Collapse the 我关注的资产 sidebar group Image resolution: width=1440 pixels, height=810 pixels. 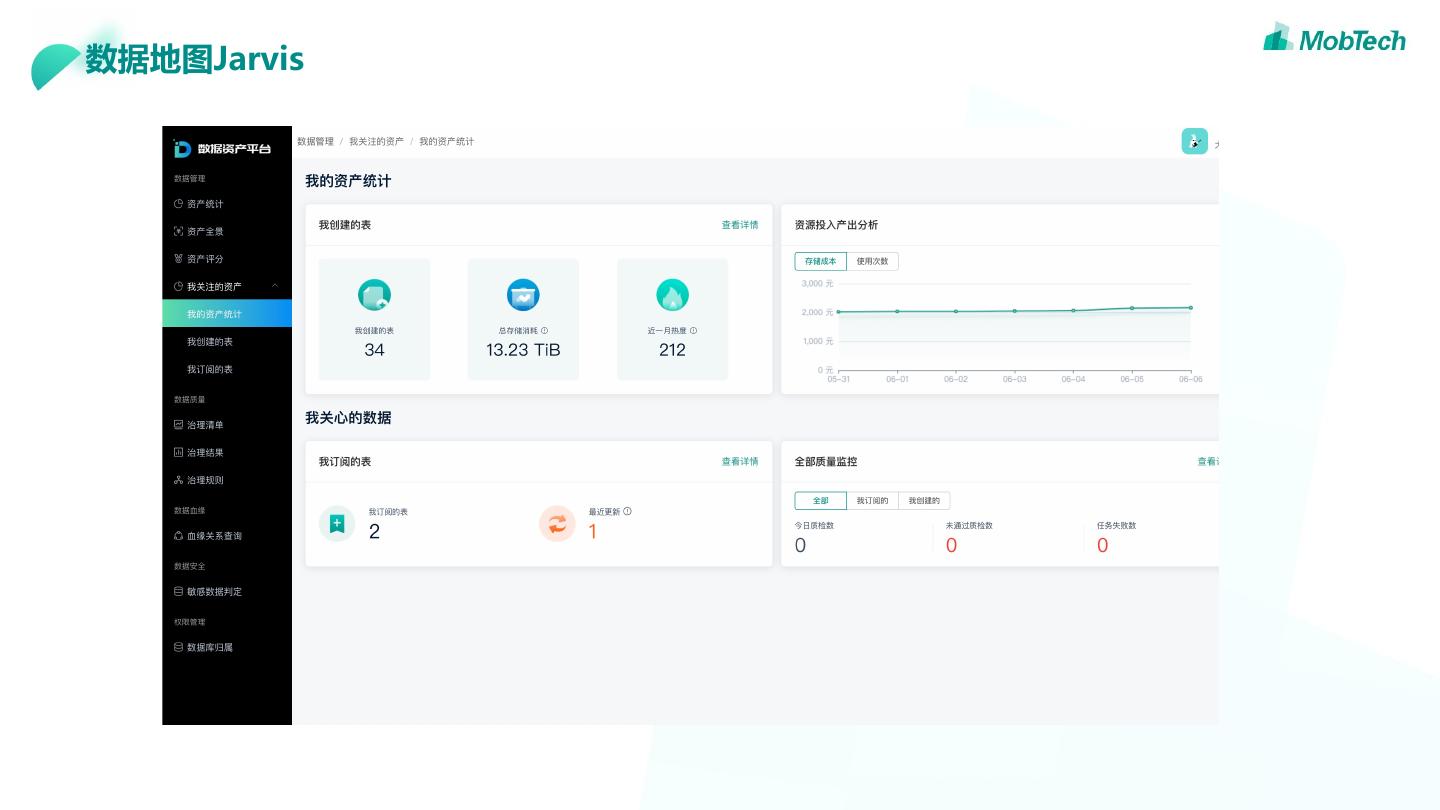coord(275,286)
